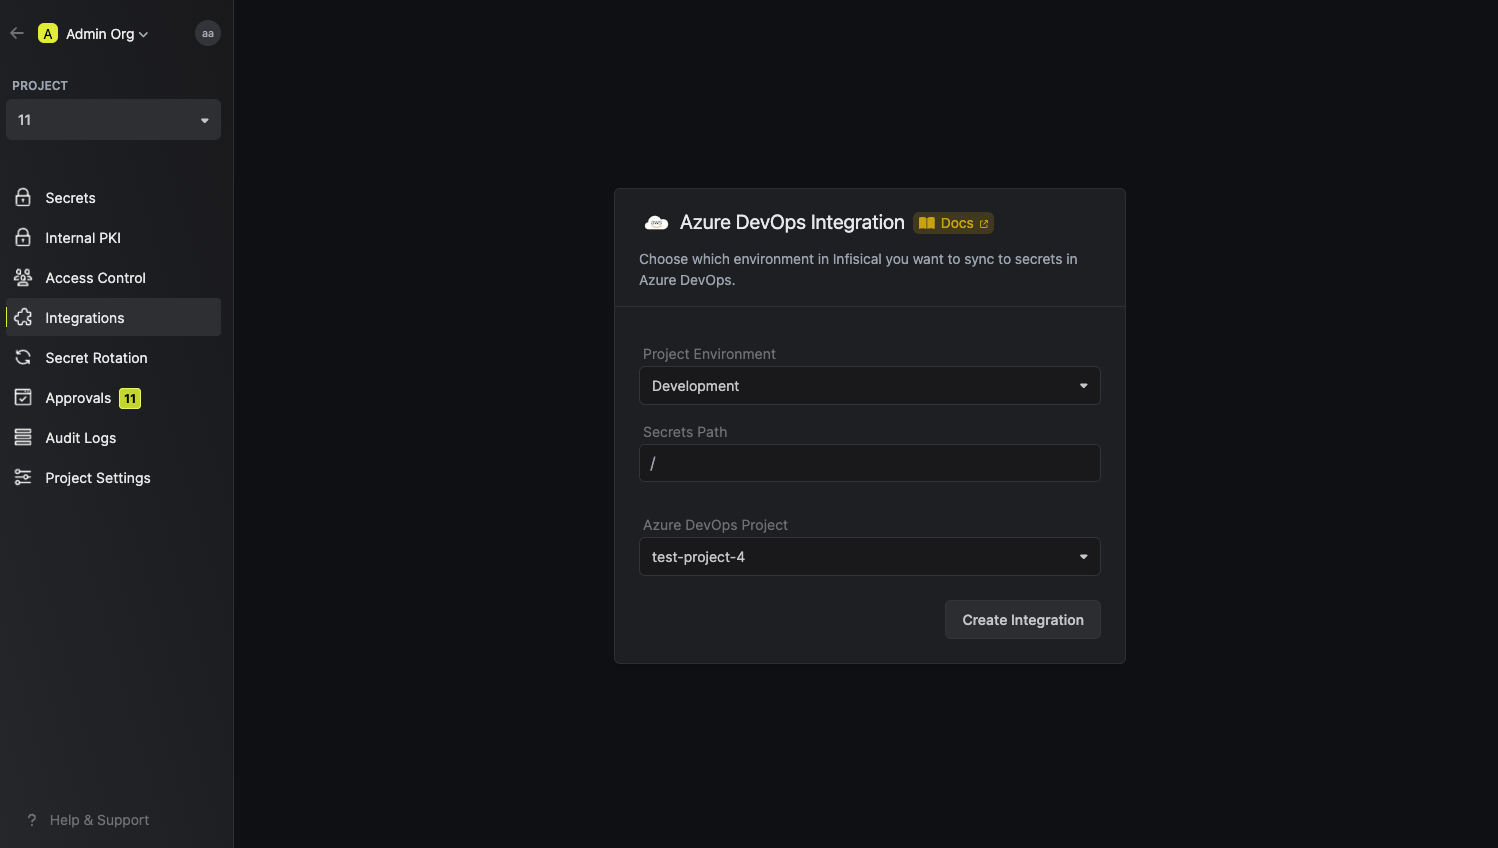Open the user avatar 'aa' menu
This screenshot has height=848, width=1498.
tap(208, 33)
